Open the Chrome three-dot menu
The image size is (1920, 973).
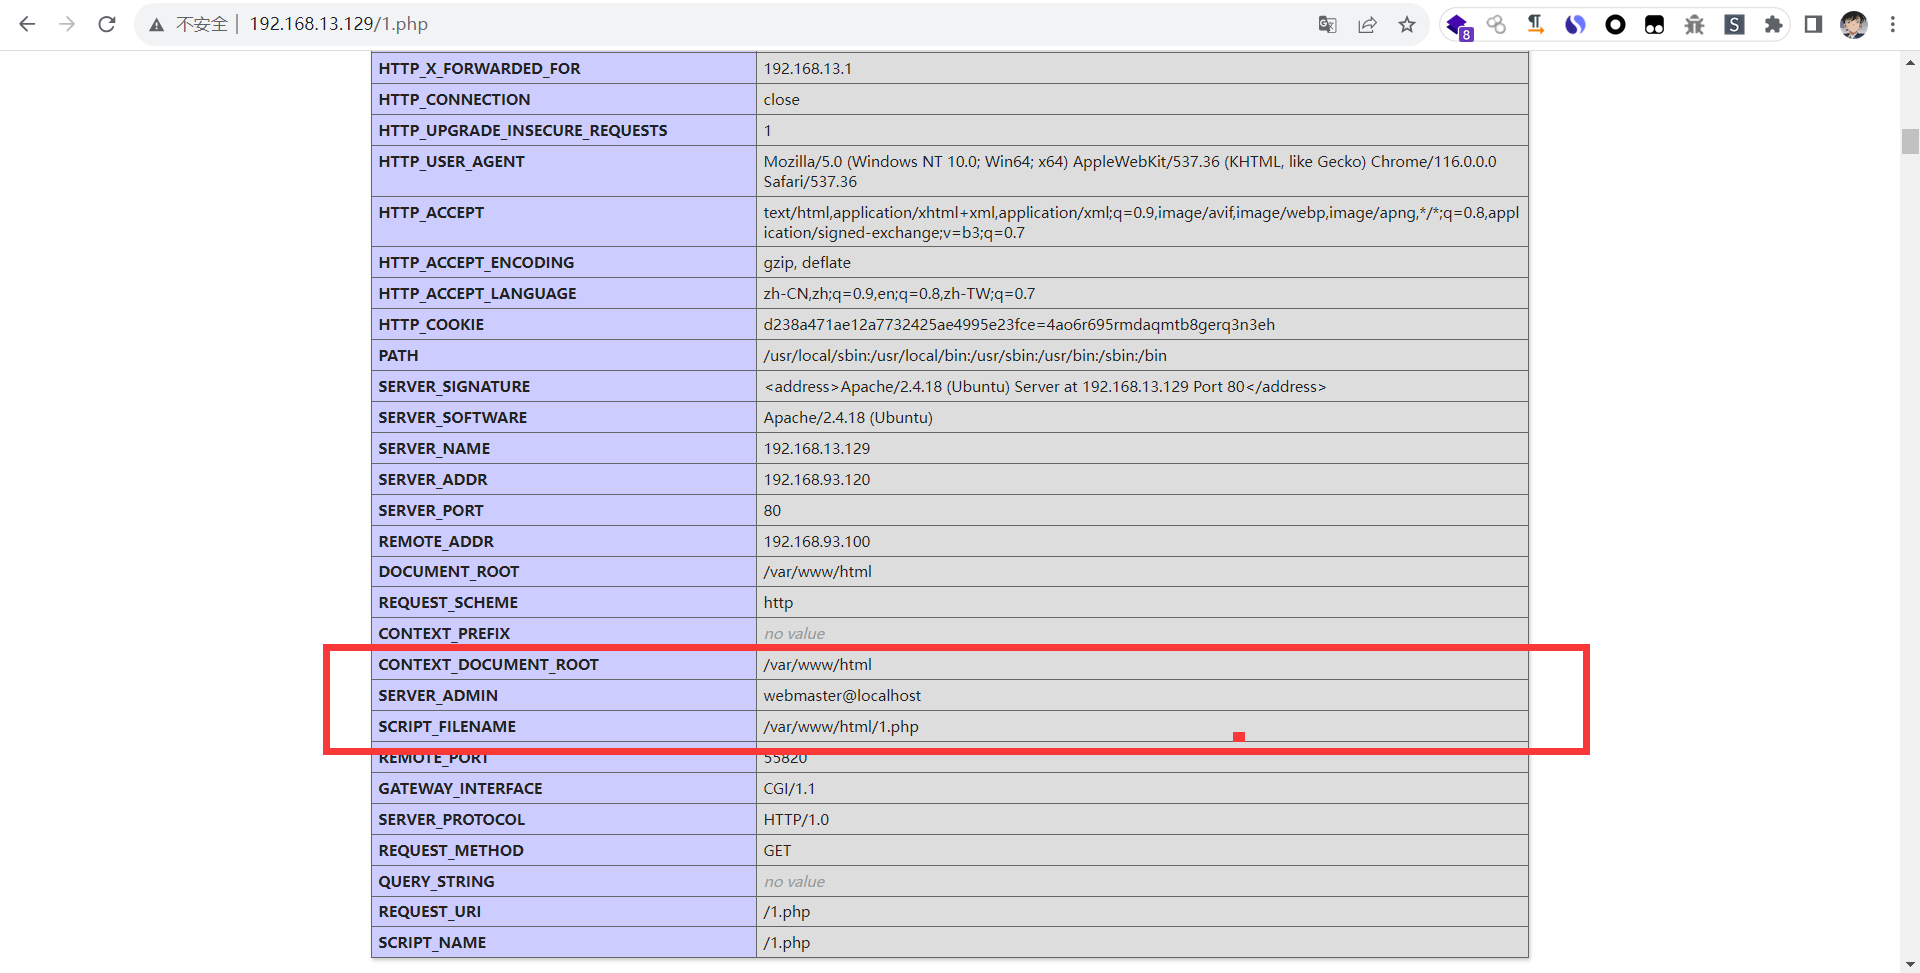point(1893,25)
